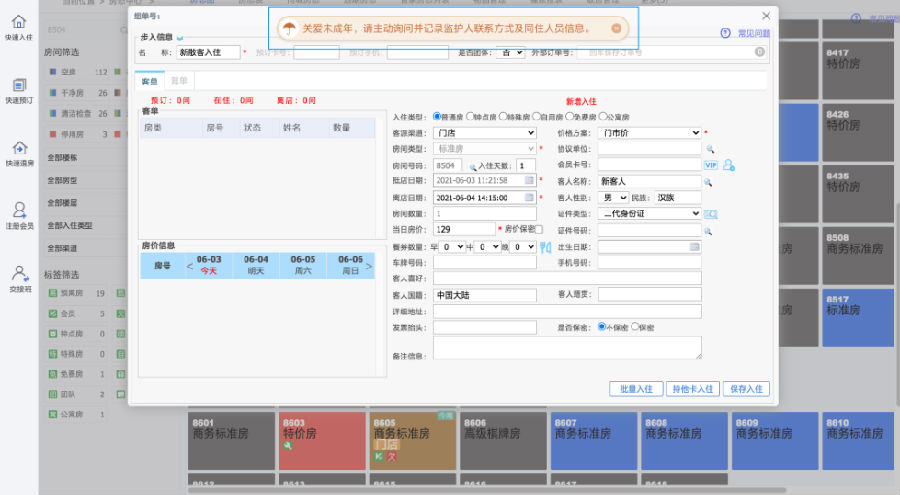Click the 保存入住 button
The height and width of the screenshot is (495, 900).
click(x=746, y=389)
